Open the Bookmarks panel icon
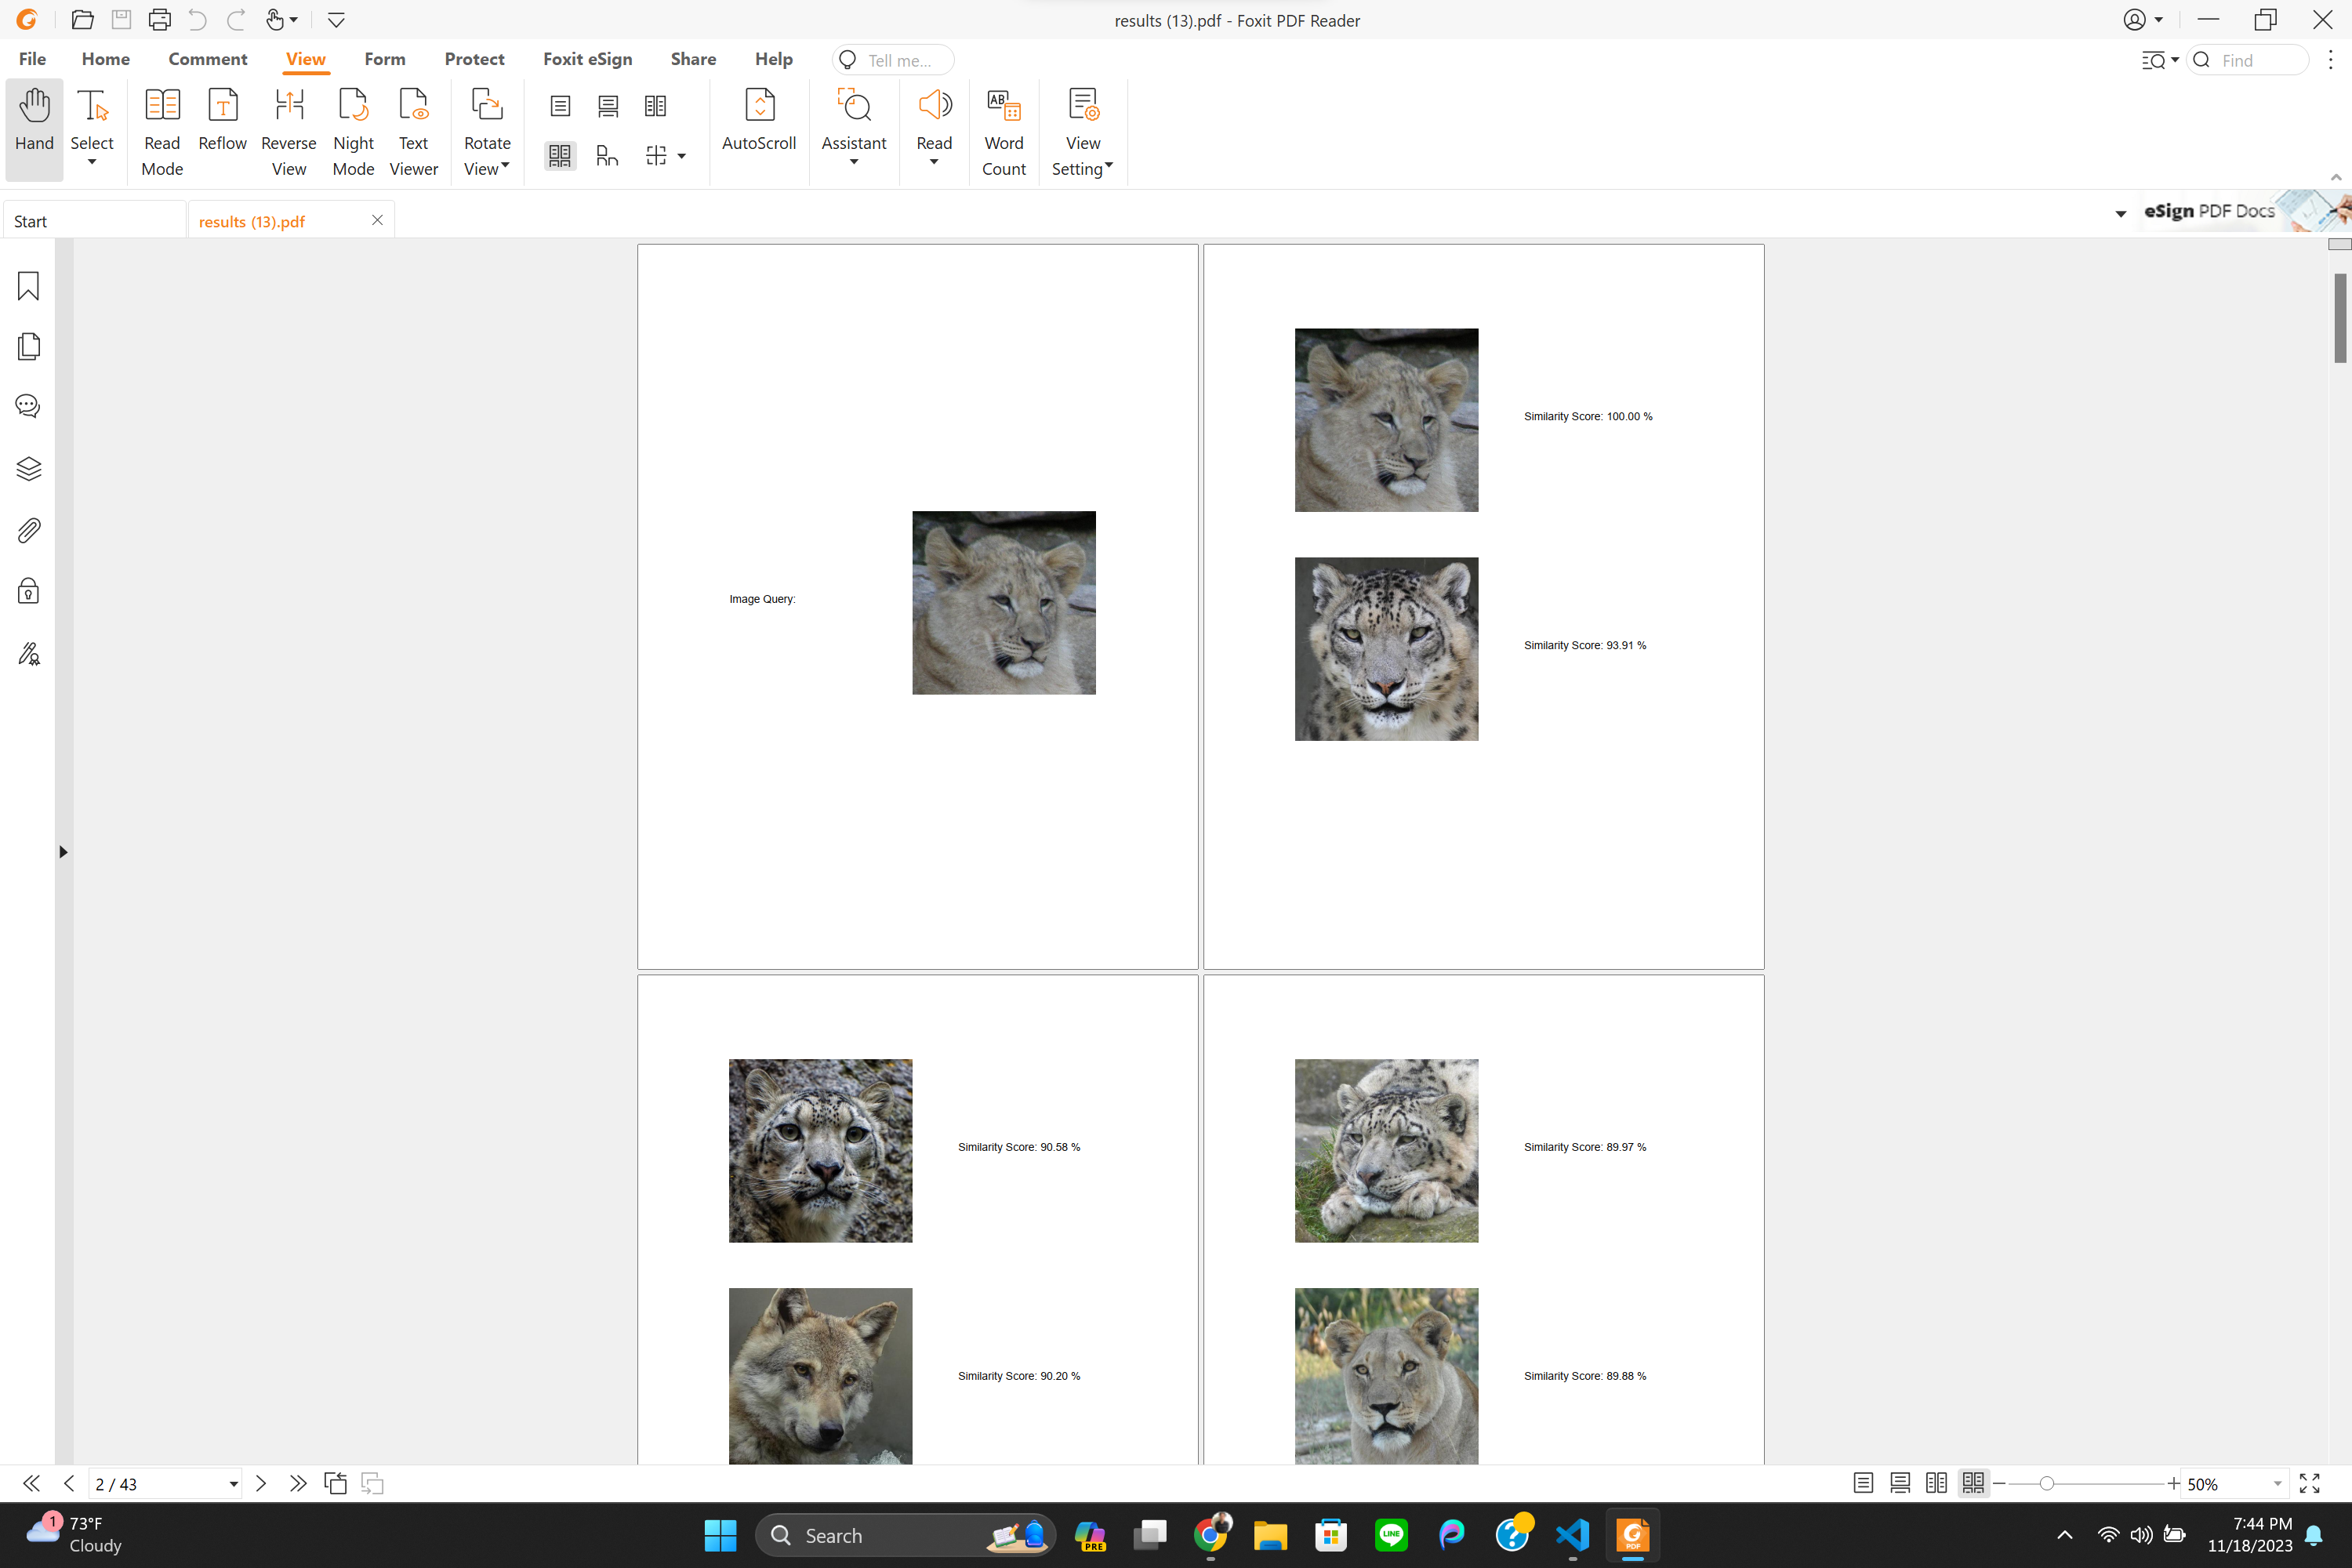Viewport: 2352px width, 1568px height. (x=28, y=286)
